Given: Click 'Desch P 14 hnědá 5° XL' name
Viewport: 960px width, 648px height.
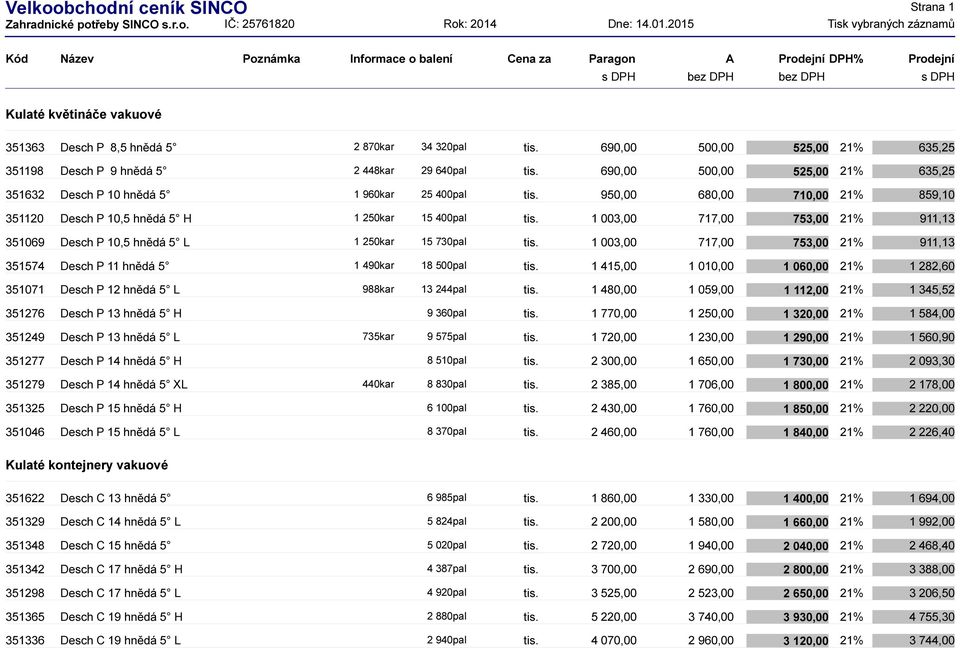Looking at the screenshot, I should click(124, 385).
